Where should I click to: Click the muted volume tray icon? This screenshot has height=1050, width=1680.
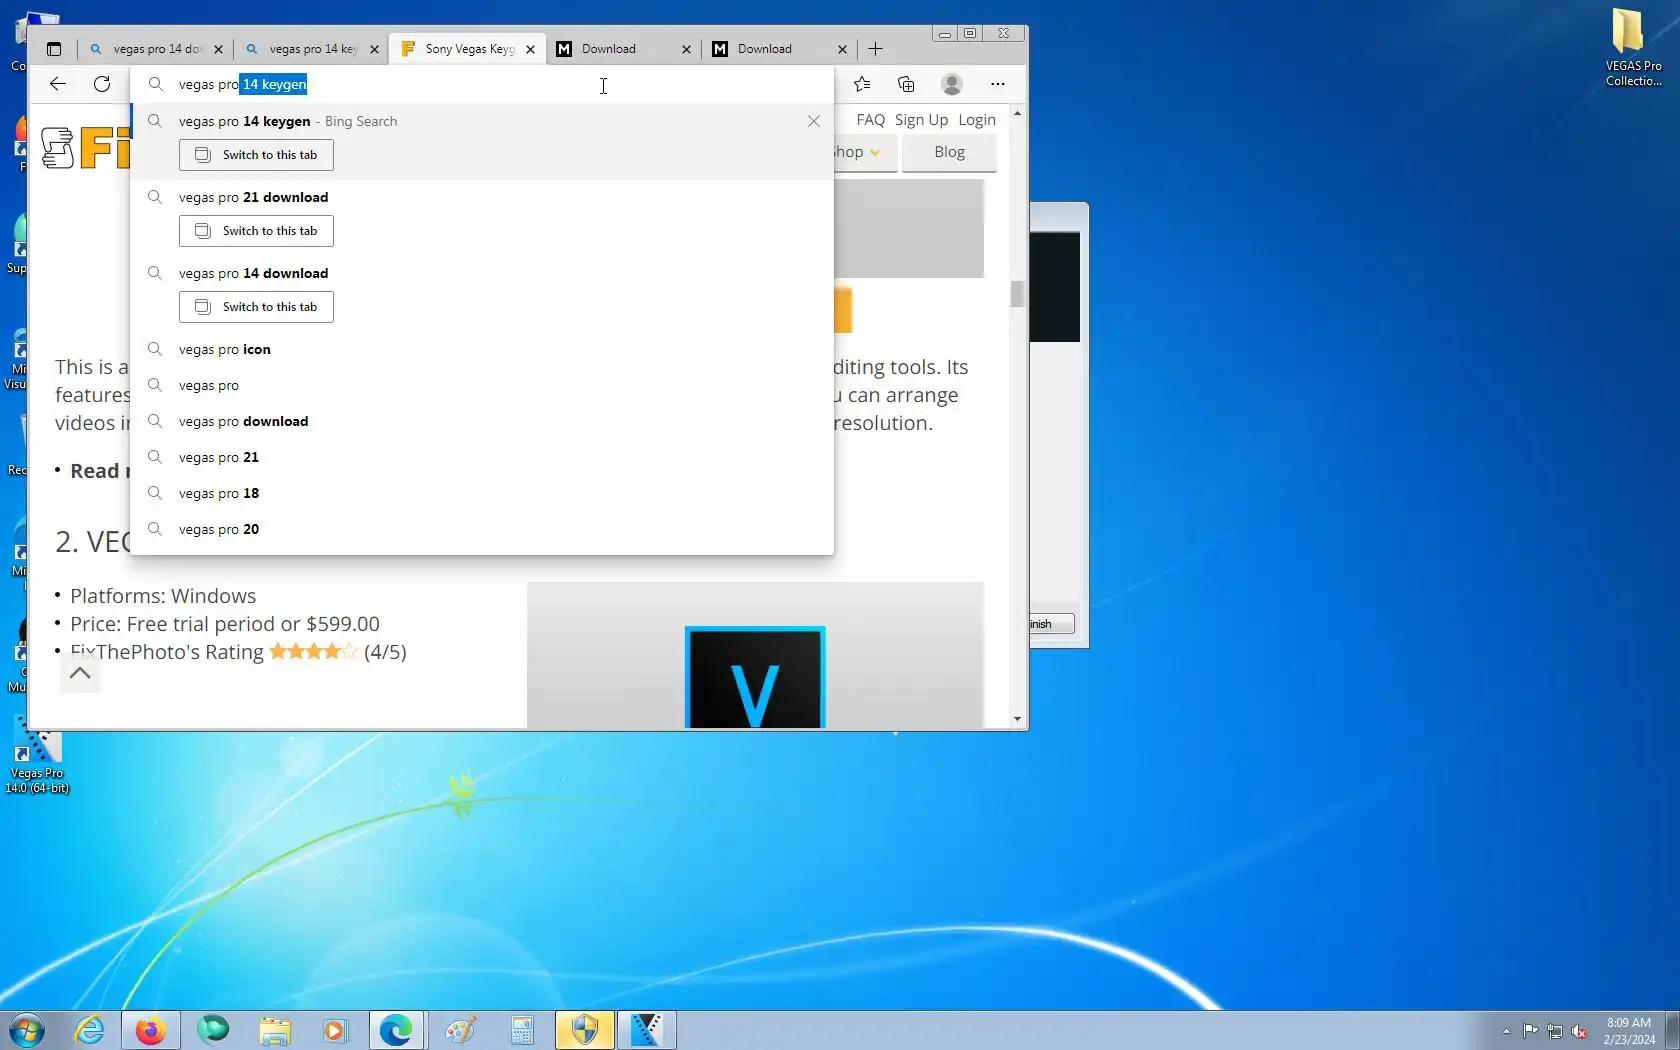click(1579, 1031)
